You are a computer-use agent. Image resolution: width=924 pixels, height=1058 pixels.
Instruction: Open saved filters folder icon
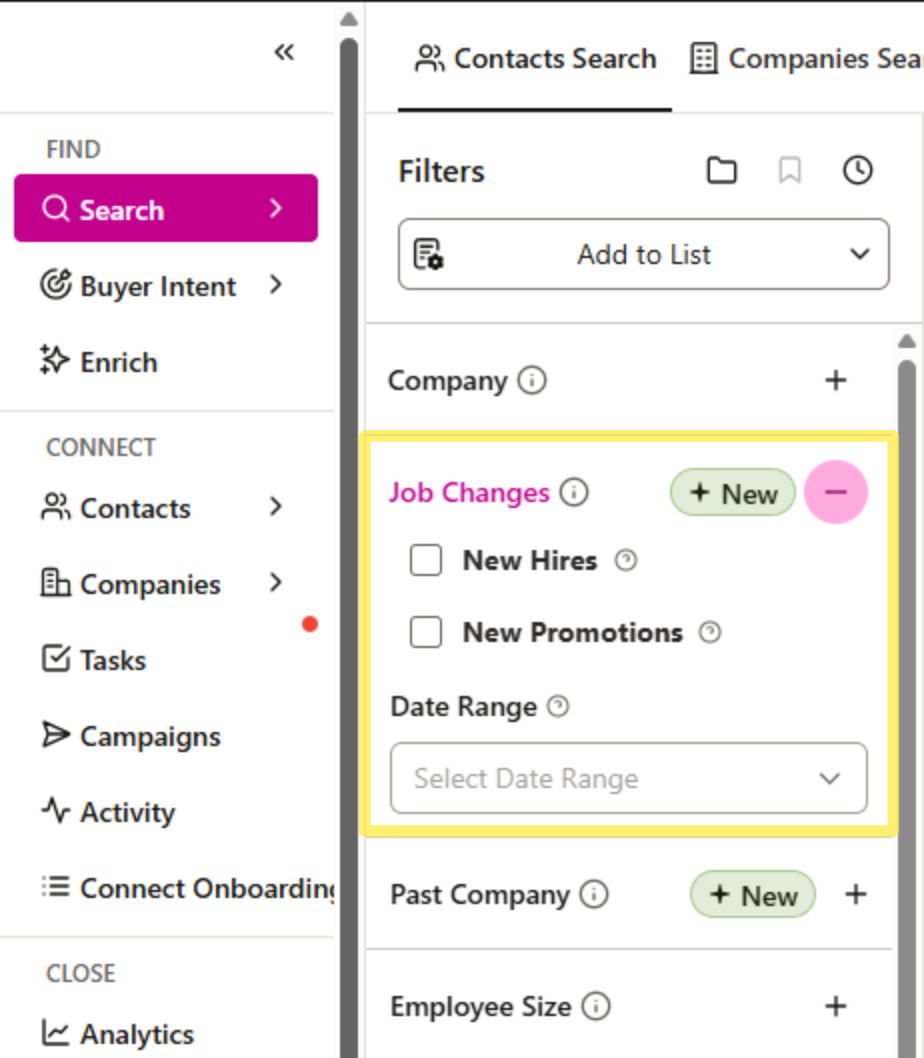pyautogui.click(x=722, y=170)
